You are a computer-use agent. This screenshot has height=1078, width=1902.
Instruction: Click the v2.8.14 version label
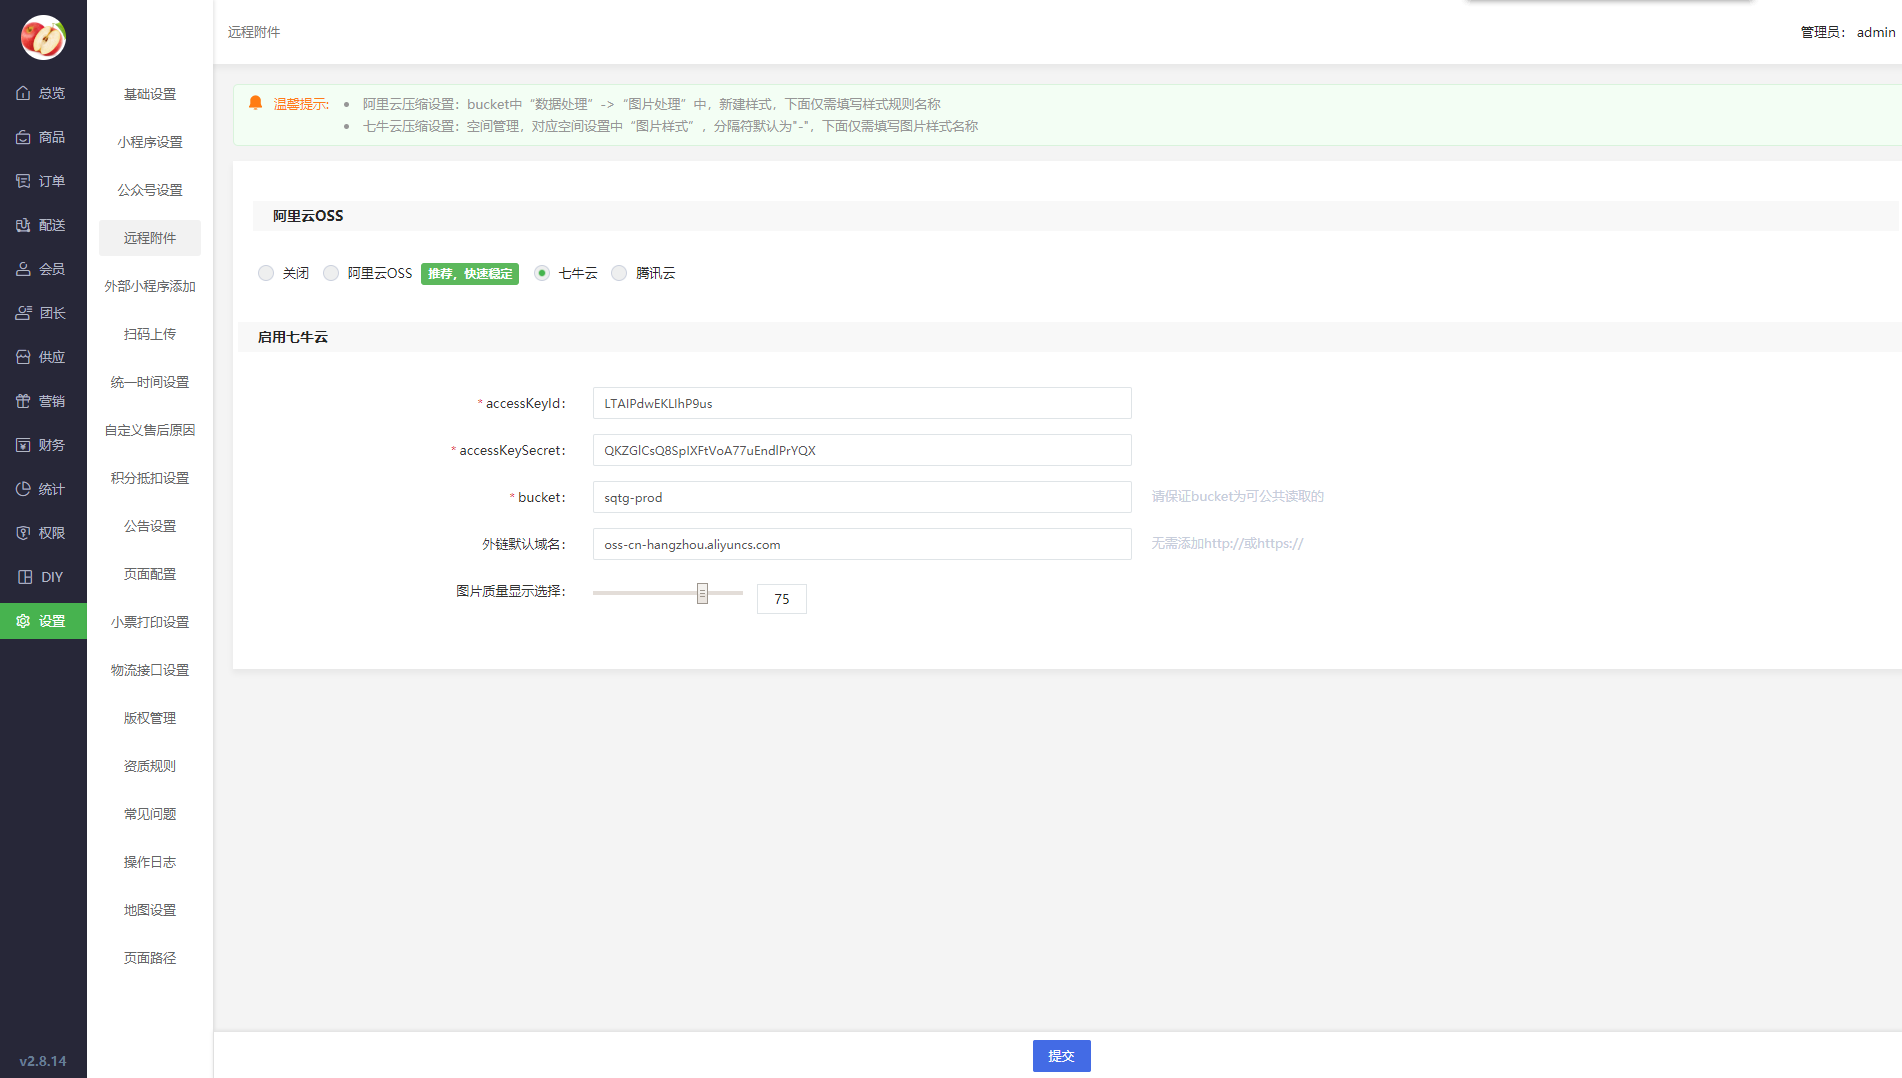pyautogui.click(x=43, y=1061)
